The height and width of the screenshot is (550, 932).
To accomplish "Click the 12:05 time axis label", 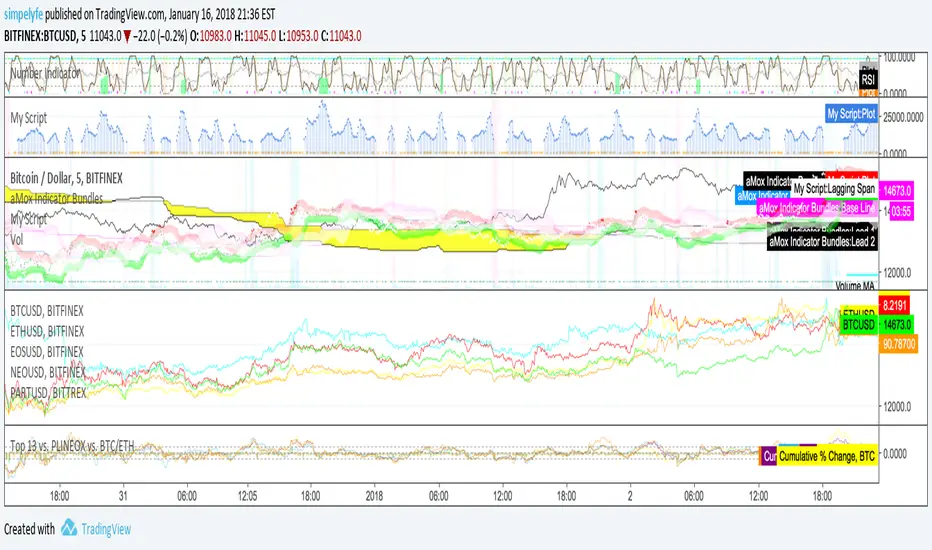I will pyautogui.click(x=247, y=496).
